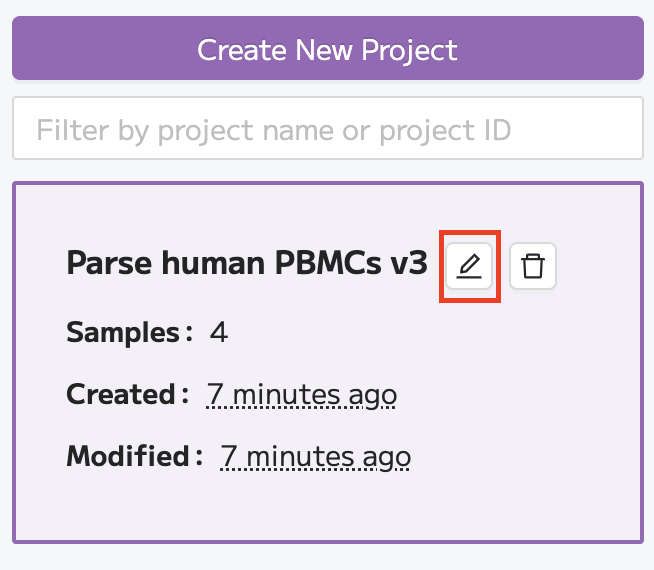Click the word Project on the purple button

point(409,52)
